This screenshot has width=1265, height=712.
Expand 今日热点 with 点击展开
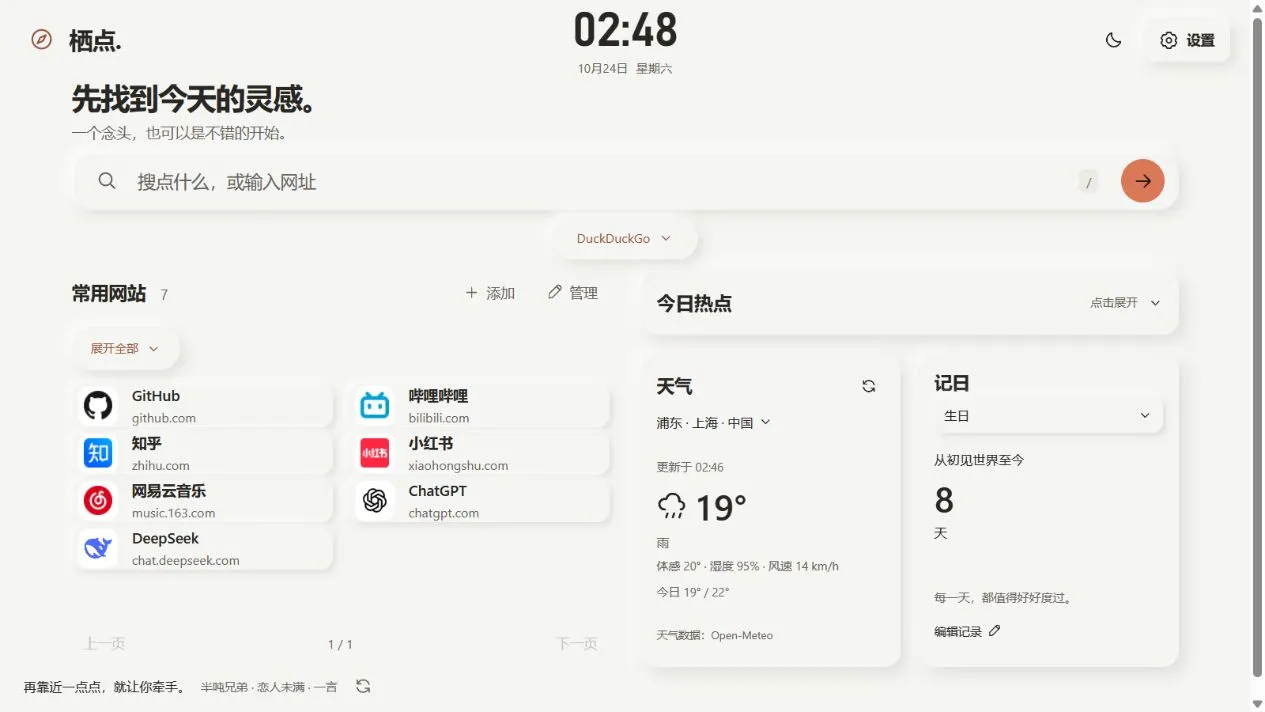pyautogui.click(x=1125, y=302)
